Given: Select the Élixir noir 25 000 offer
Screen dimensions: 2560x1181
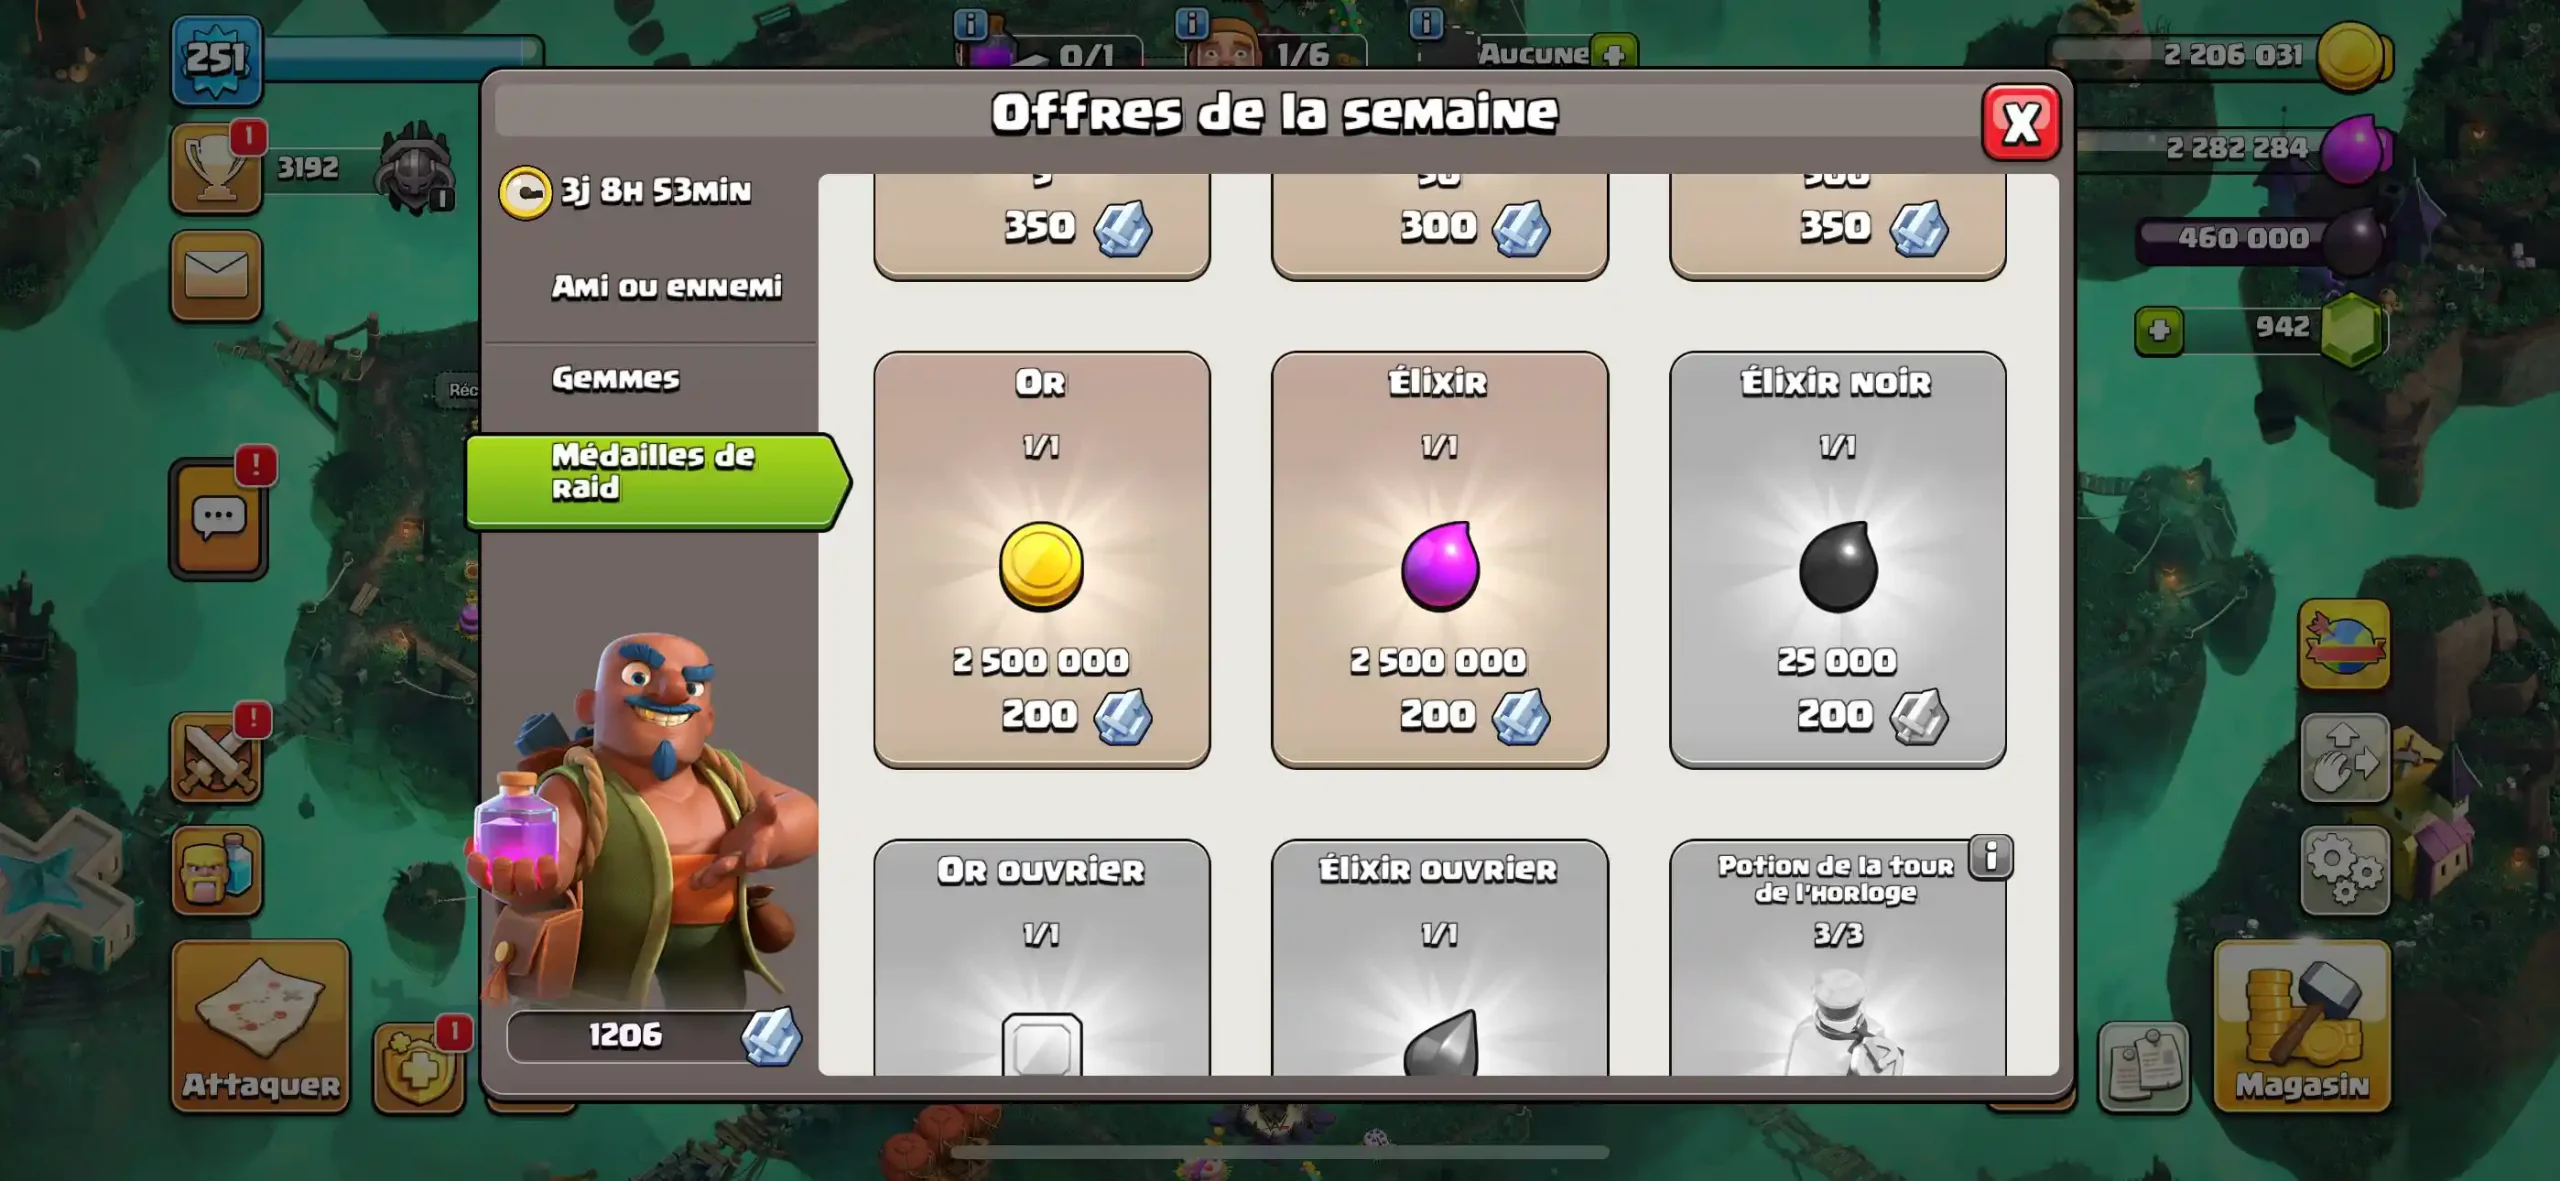Looking at the screenshot, I should (x=1837, y=559).
